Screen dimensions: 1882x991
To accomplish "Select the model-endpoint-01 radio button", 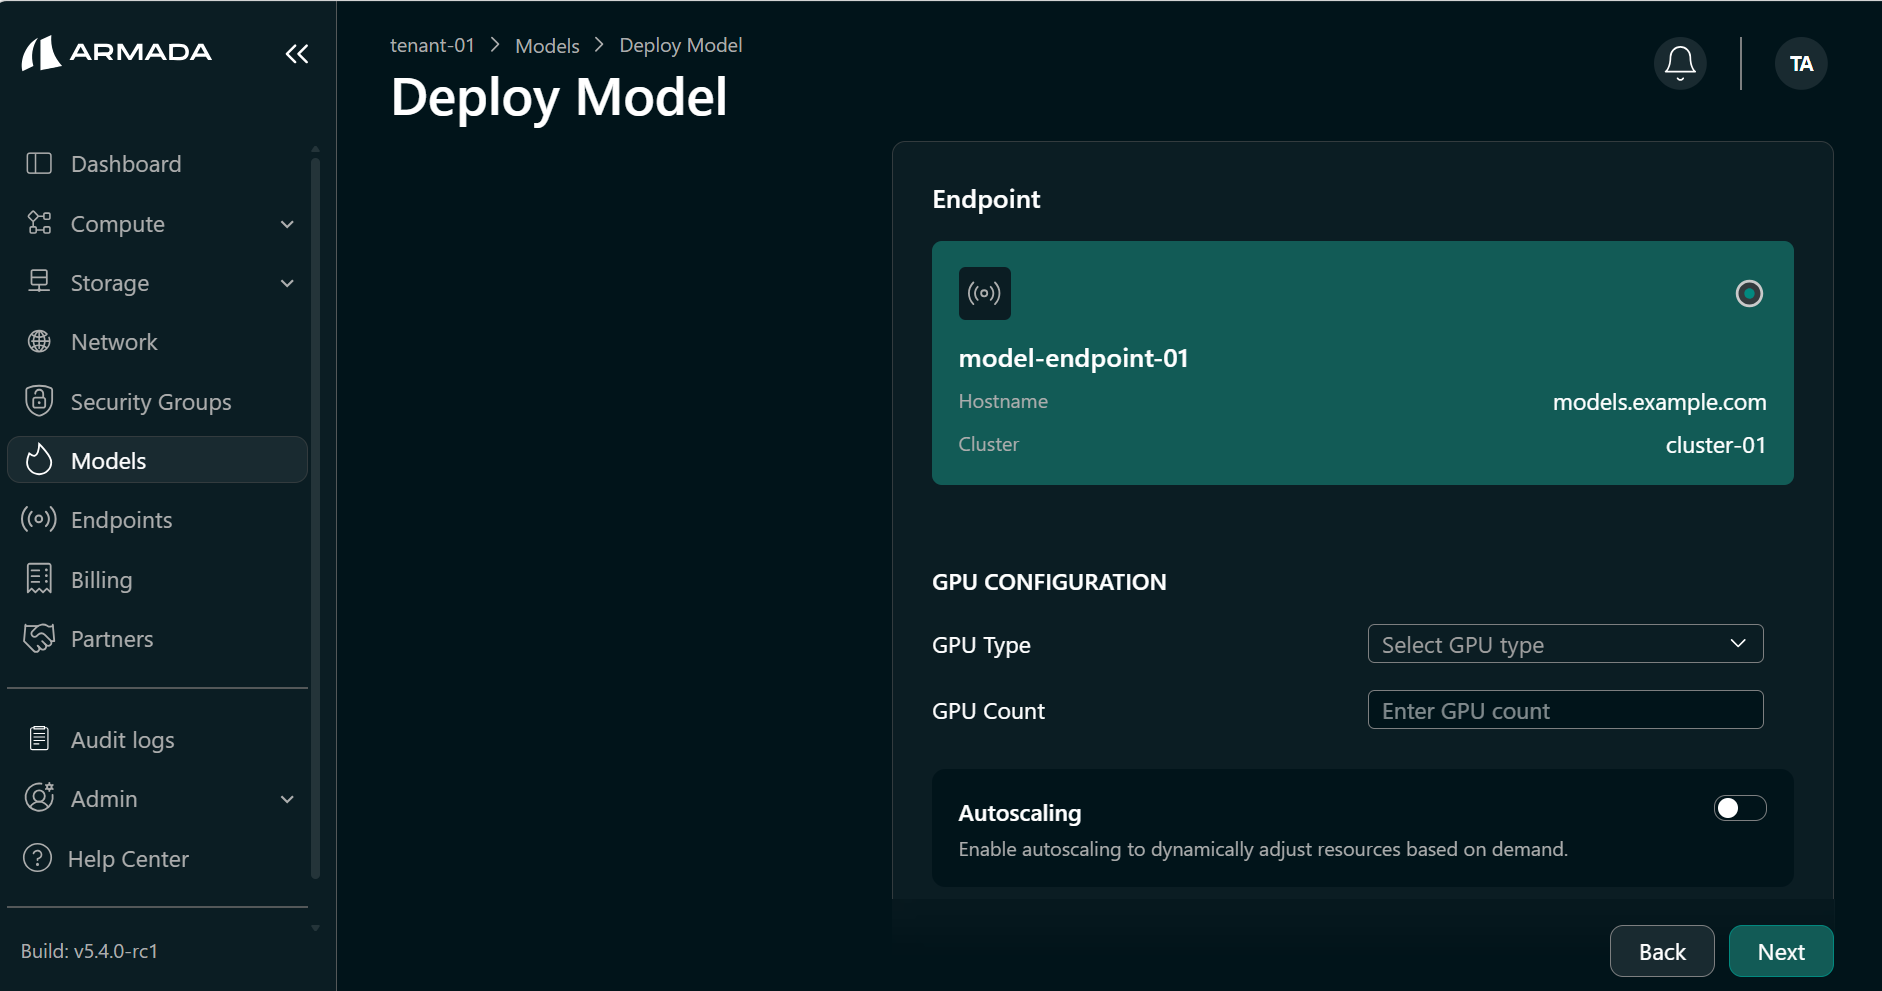I will pos(1749,293).
